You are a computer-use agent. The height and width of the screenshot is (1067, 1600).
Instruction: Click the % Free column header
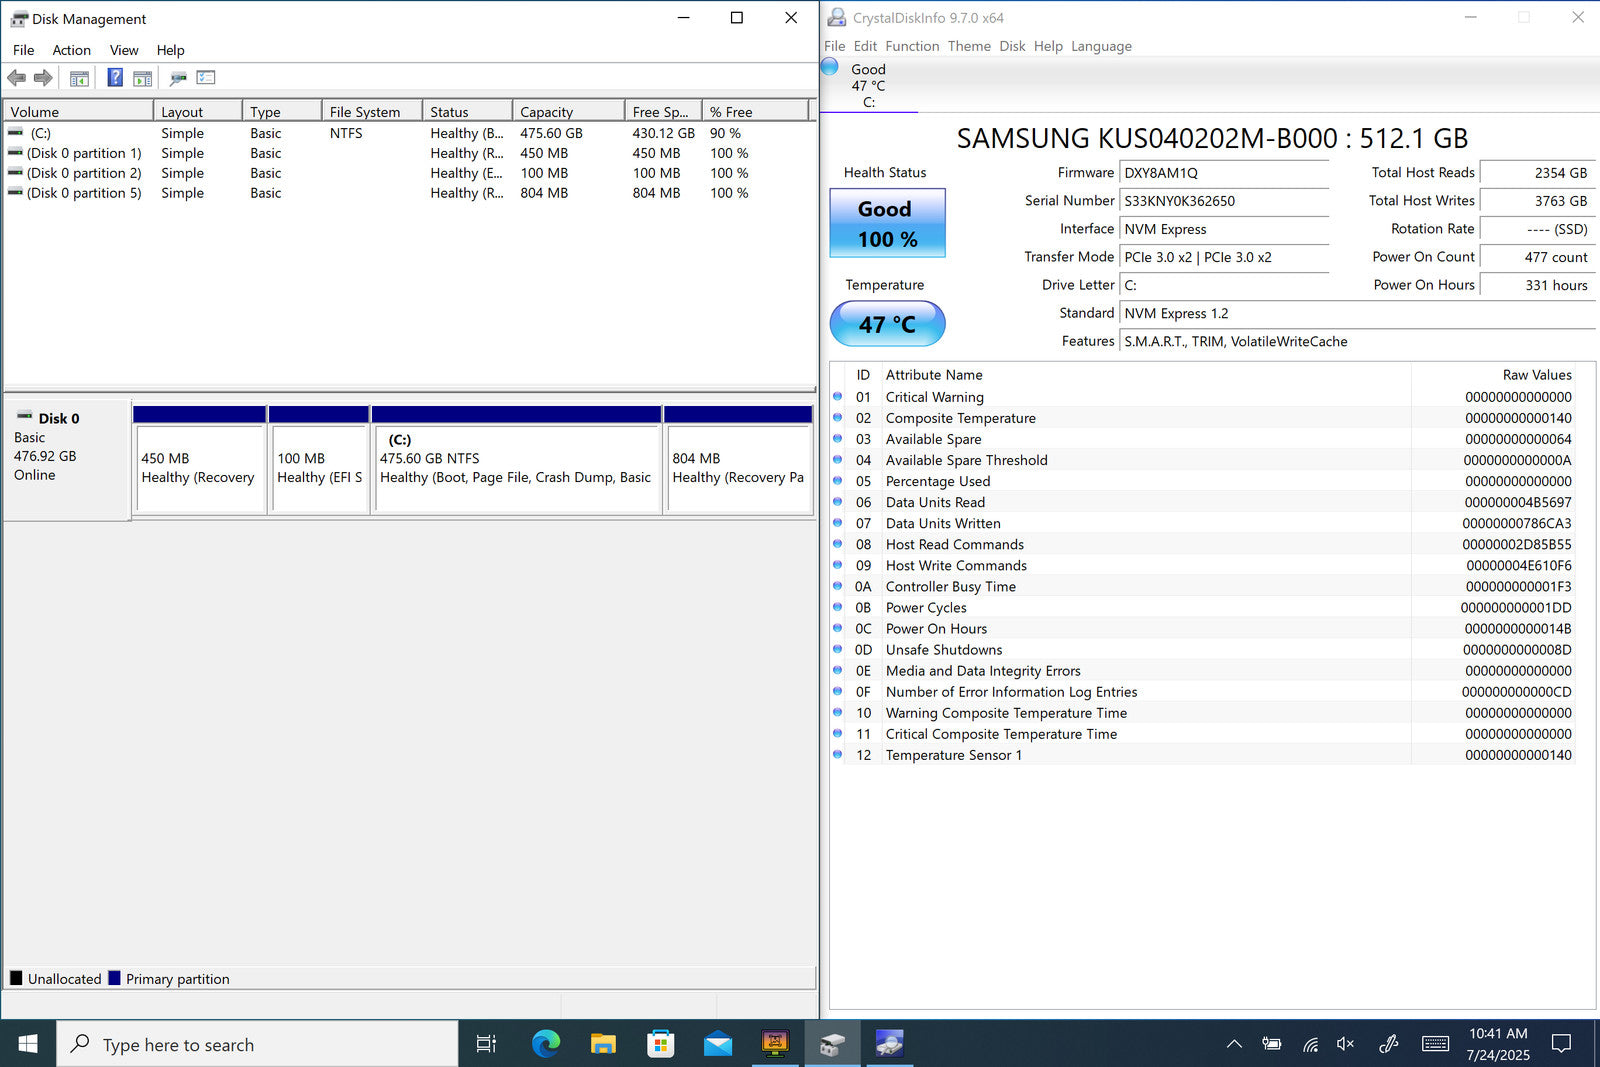coord(755,111)
